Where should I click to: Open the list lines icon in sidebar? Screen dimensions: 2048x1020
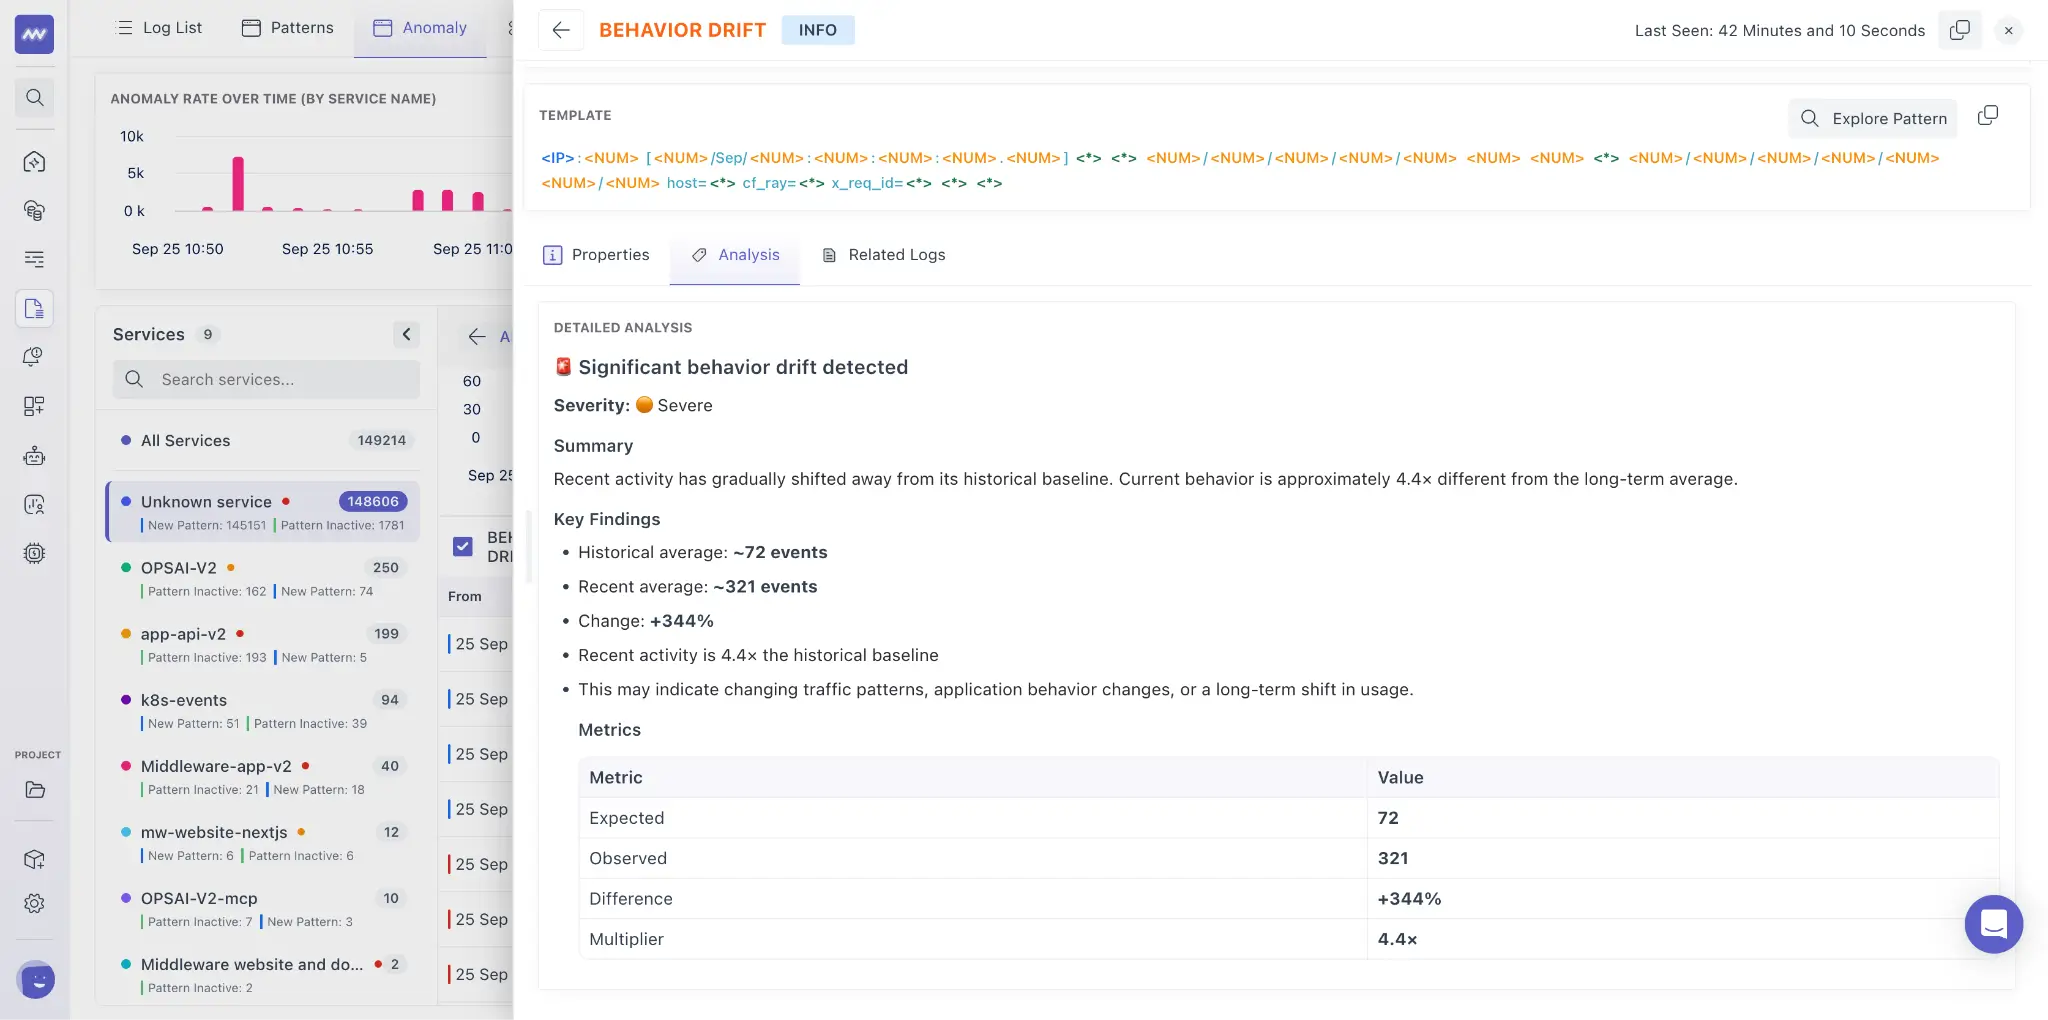pos(34,259)
